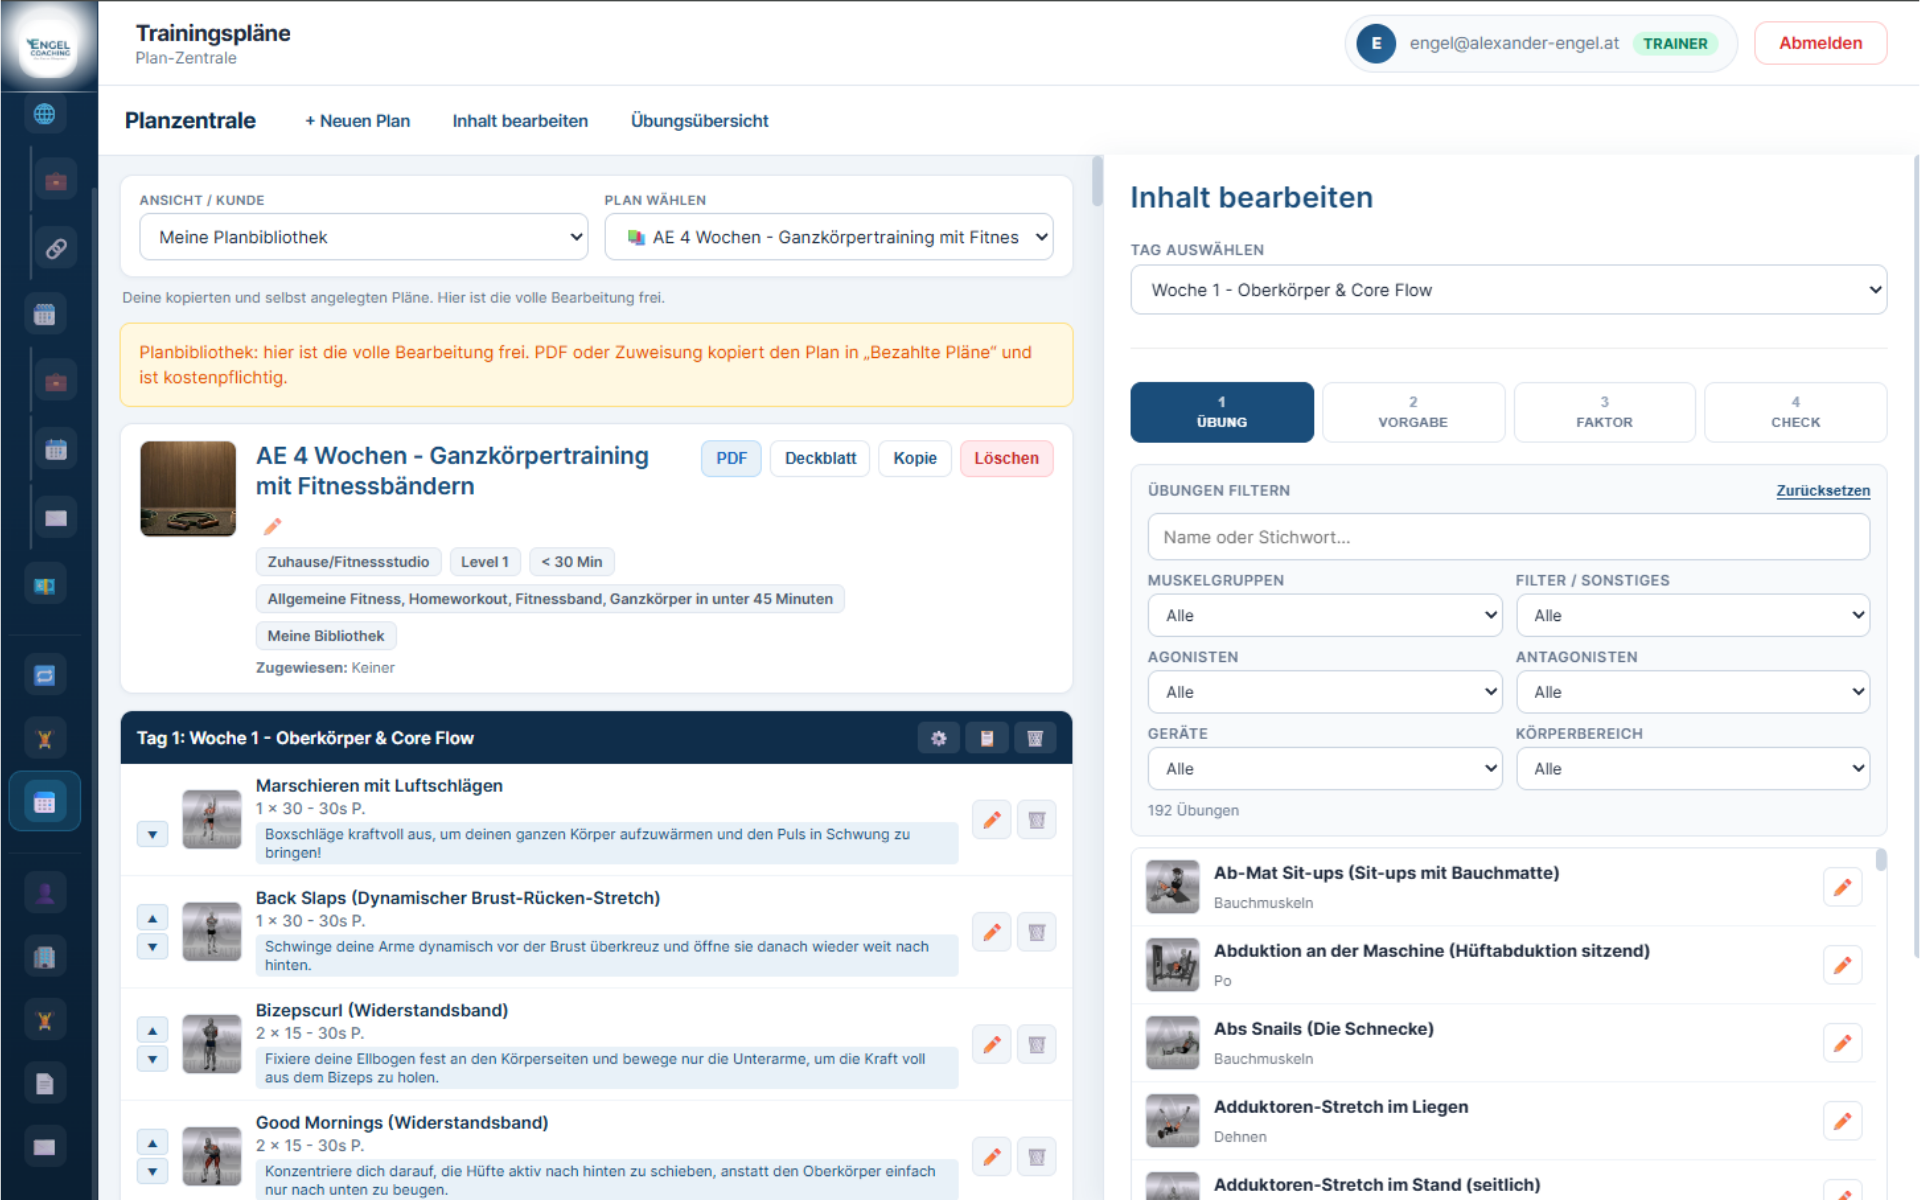Screen dimensions: 1920x1200
Task: Move Good Mornings exercise up
Action: click(152, 1143)
